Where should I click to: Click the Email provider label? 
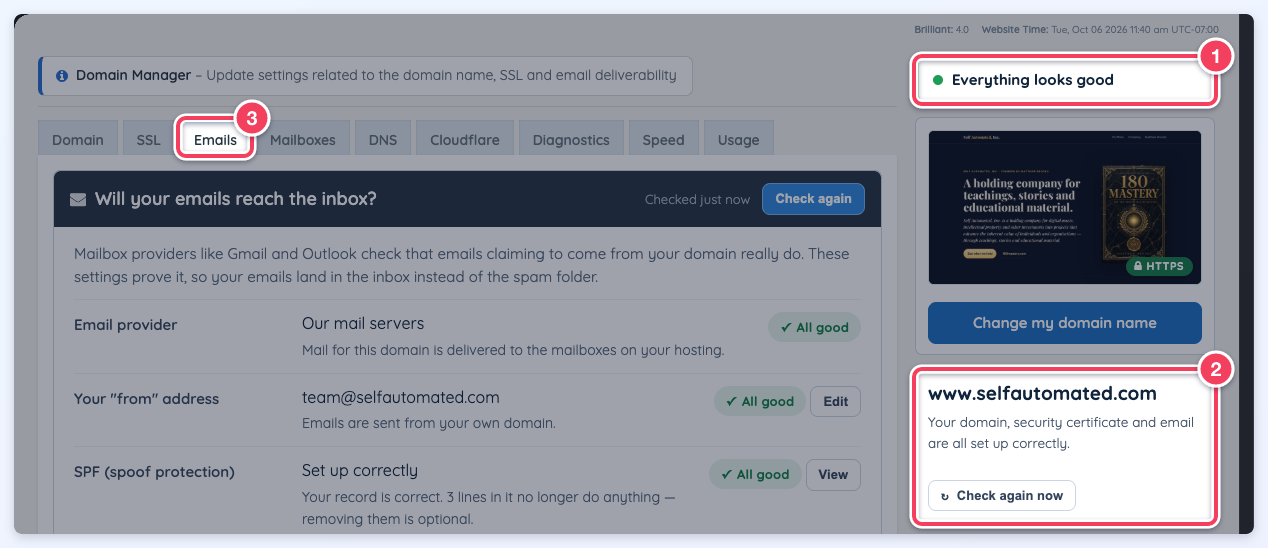click(x=126, y=325)
